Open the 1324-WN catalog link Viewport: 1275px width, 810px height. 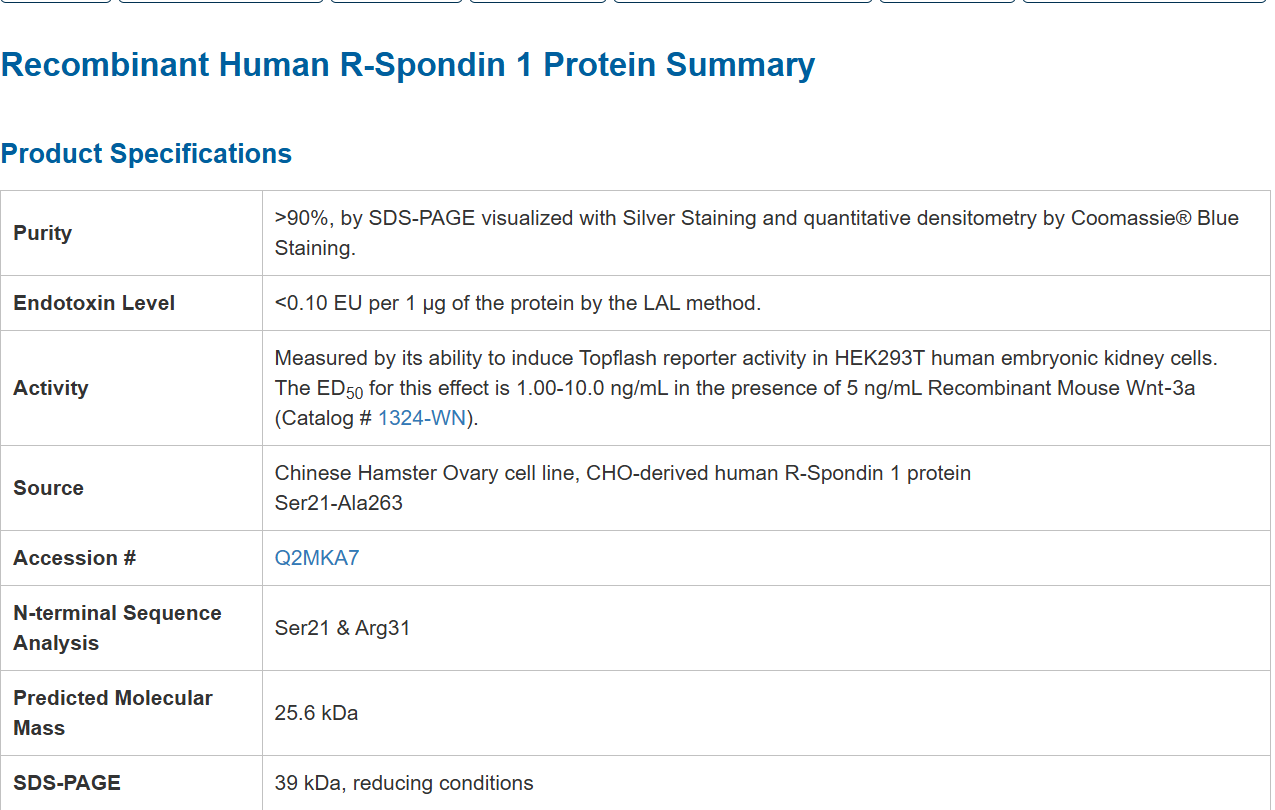(421, 418)
